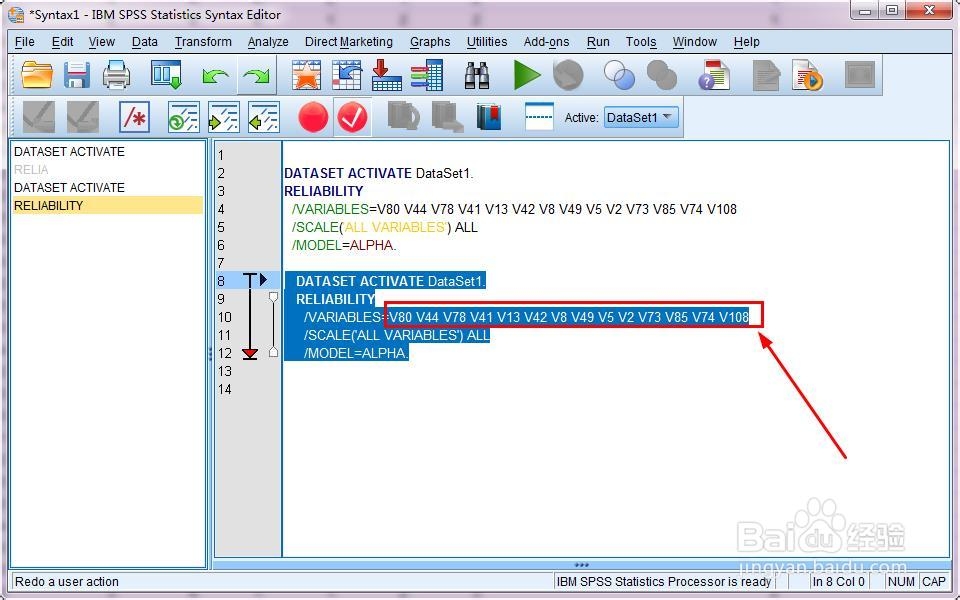Redo a user action
The width and height of the screenshot is (960, 600).
[257, 77]
